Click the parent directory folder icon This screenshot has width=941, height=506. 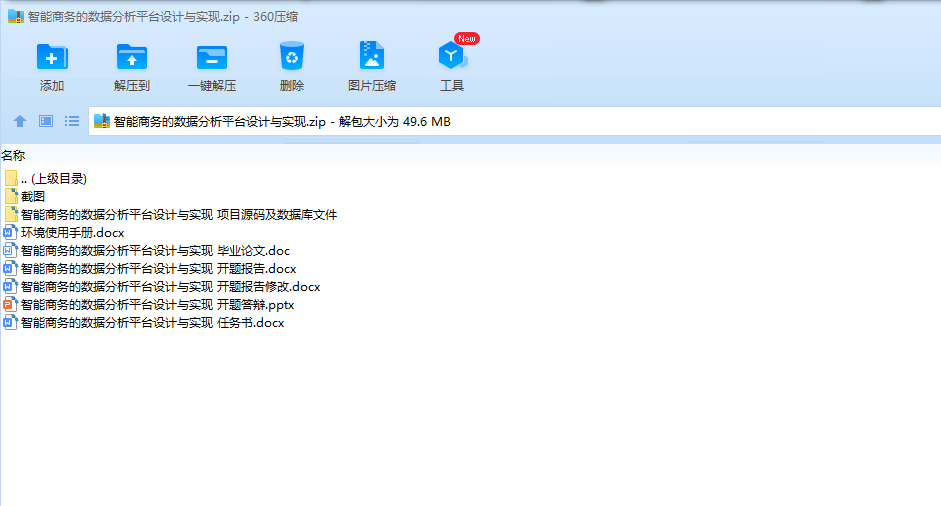(11, 178)
